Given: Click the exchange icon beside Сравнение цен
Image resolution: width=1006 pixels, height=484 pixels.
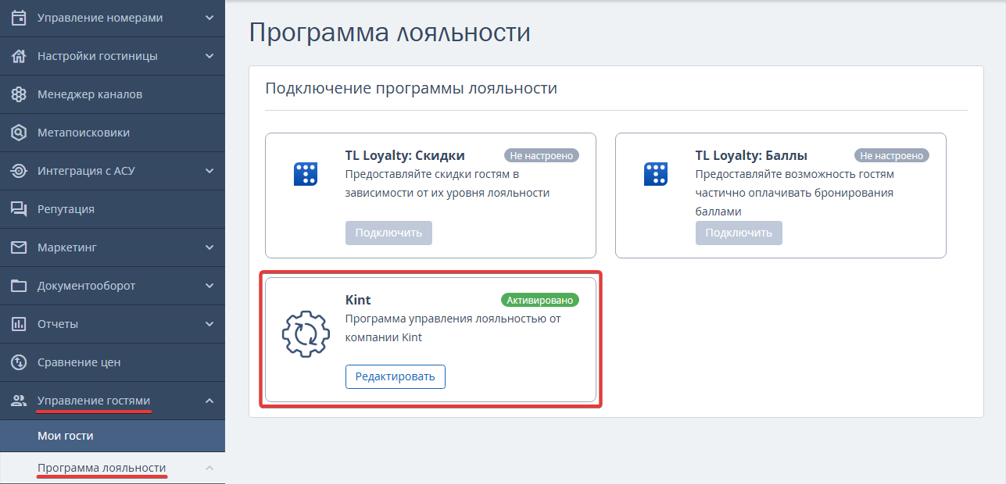Looking at the screenshot, I should pyautogui.click(x=19, y=362).
